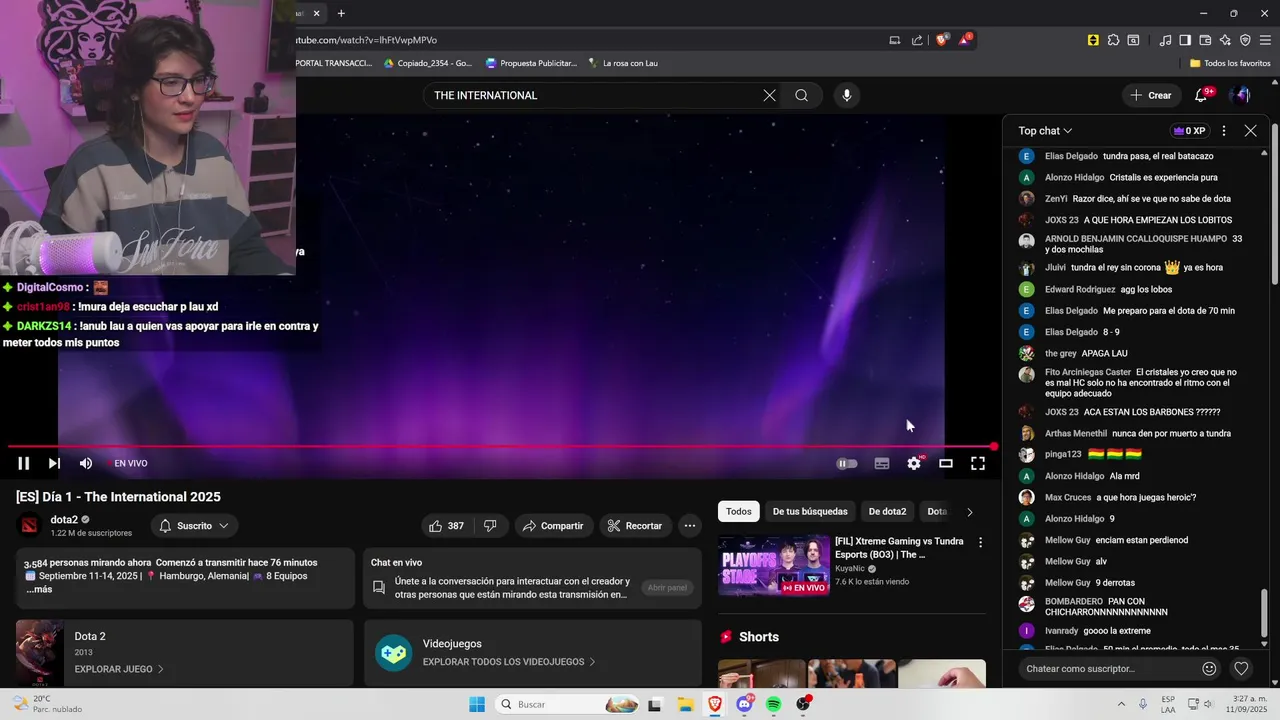Open the chat emoji picker

pos(1209,669)
